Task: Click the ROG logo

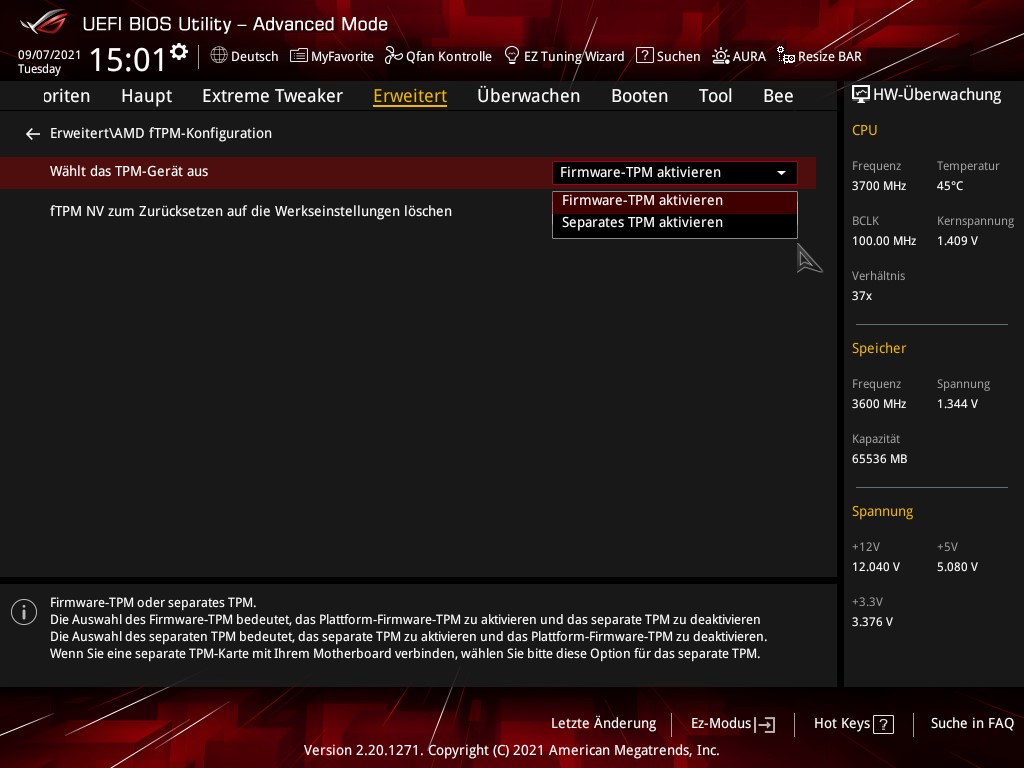Action: (43, 22)
